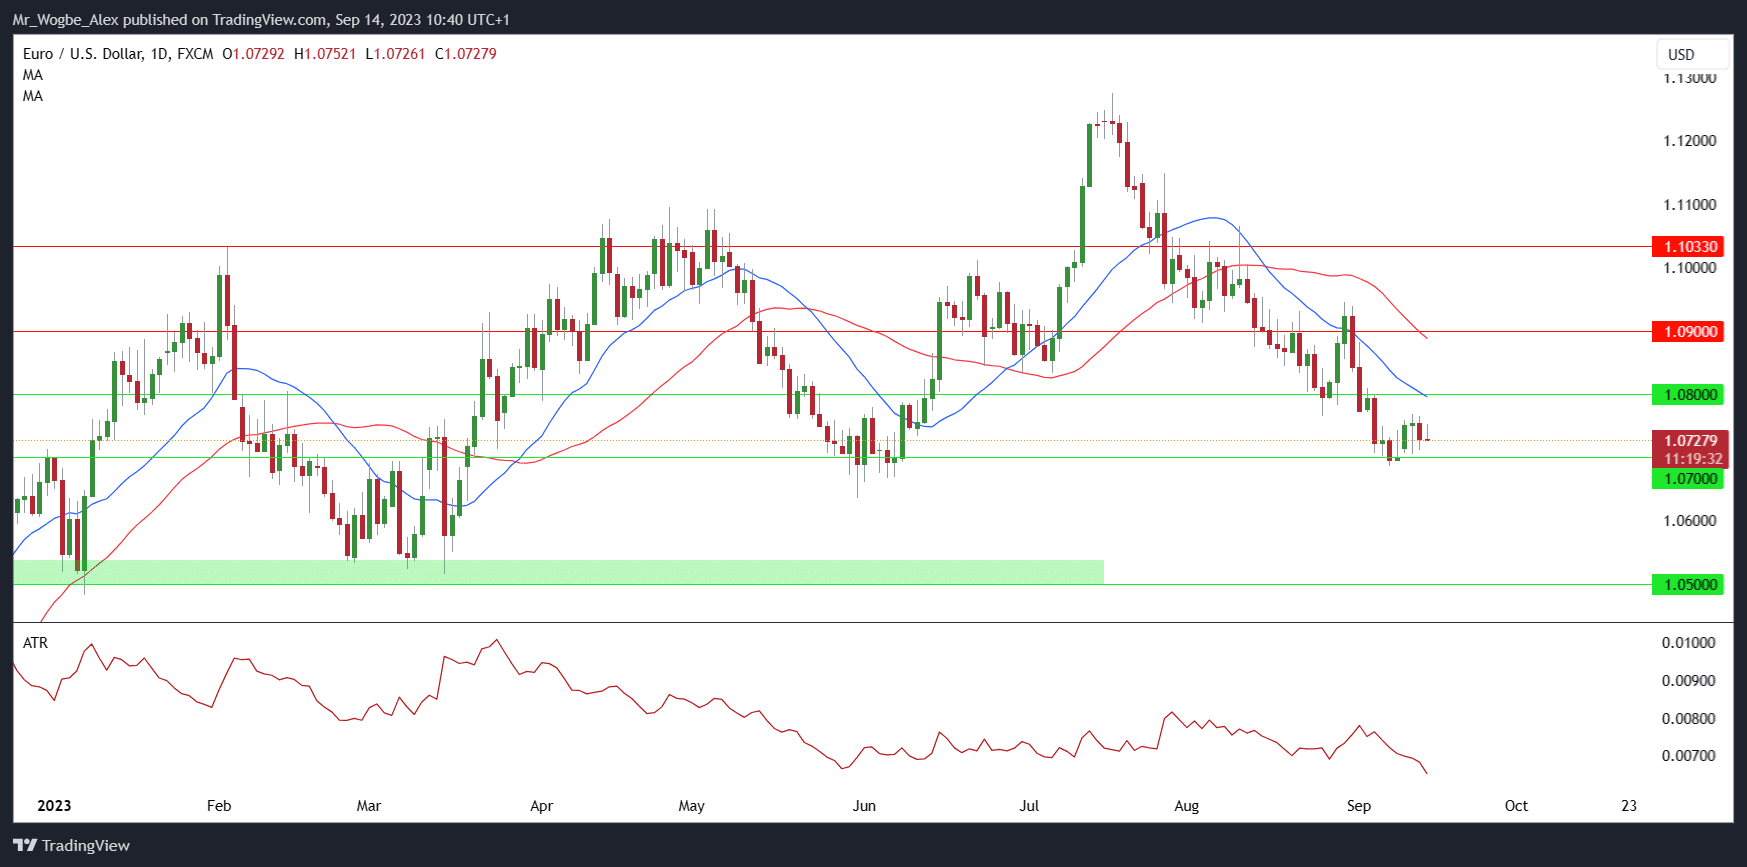1747x867 pixels.
Task: Click the ATR indicator label
Action: [35, 643]
